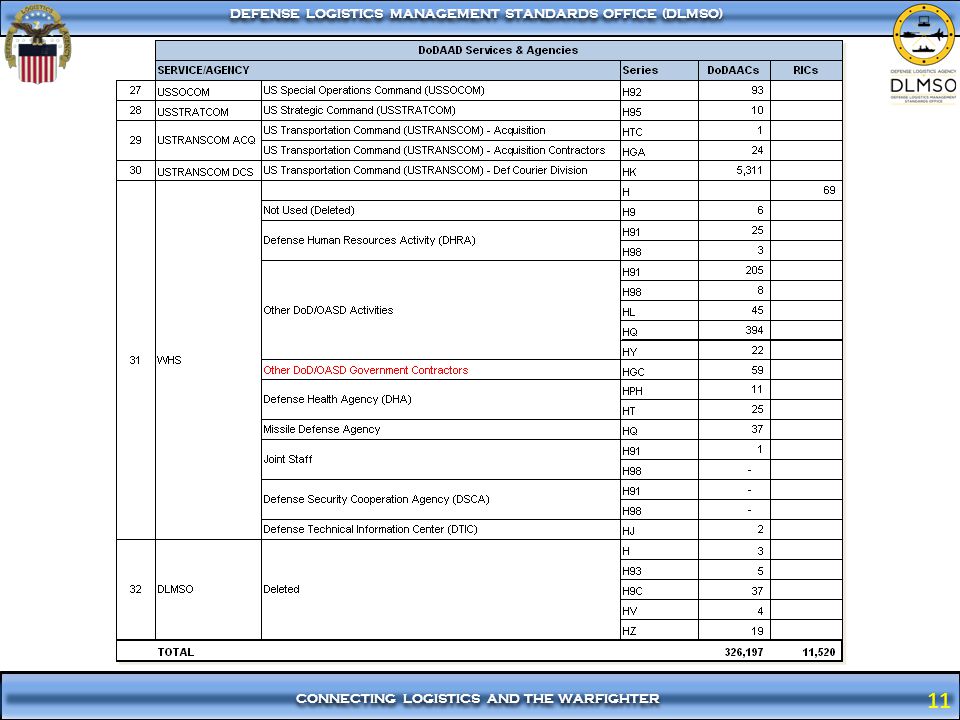960x720 pixels.
Task: Select series cell HJ
Action: (x=659, y=530)
